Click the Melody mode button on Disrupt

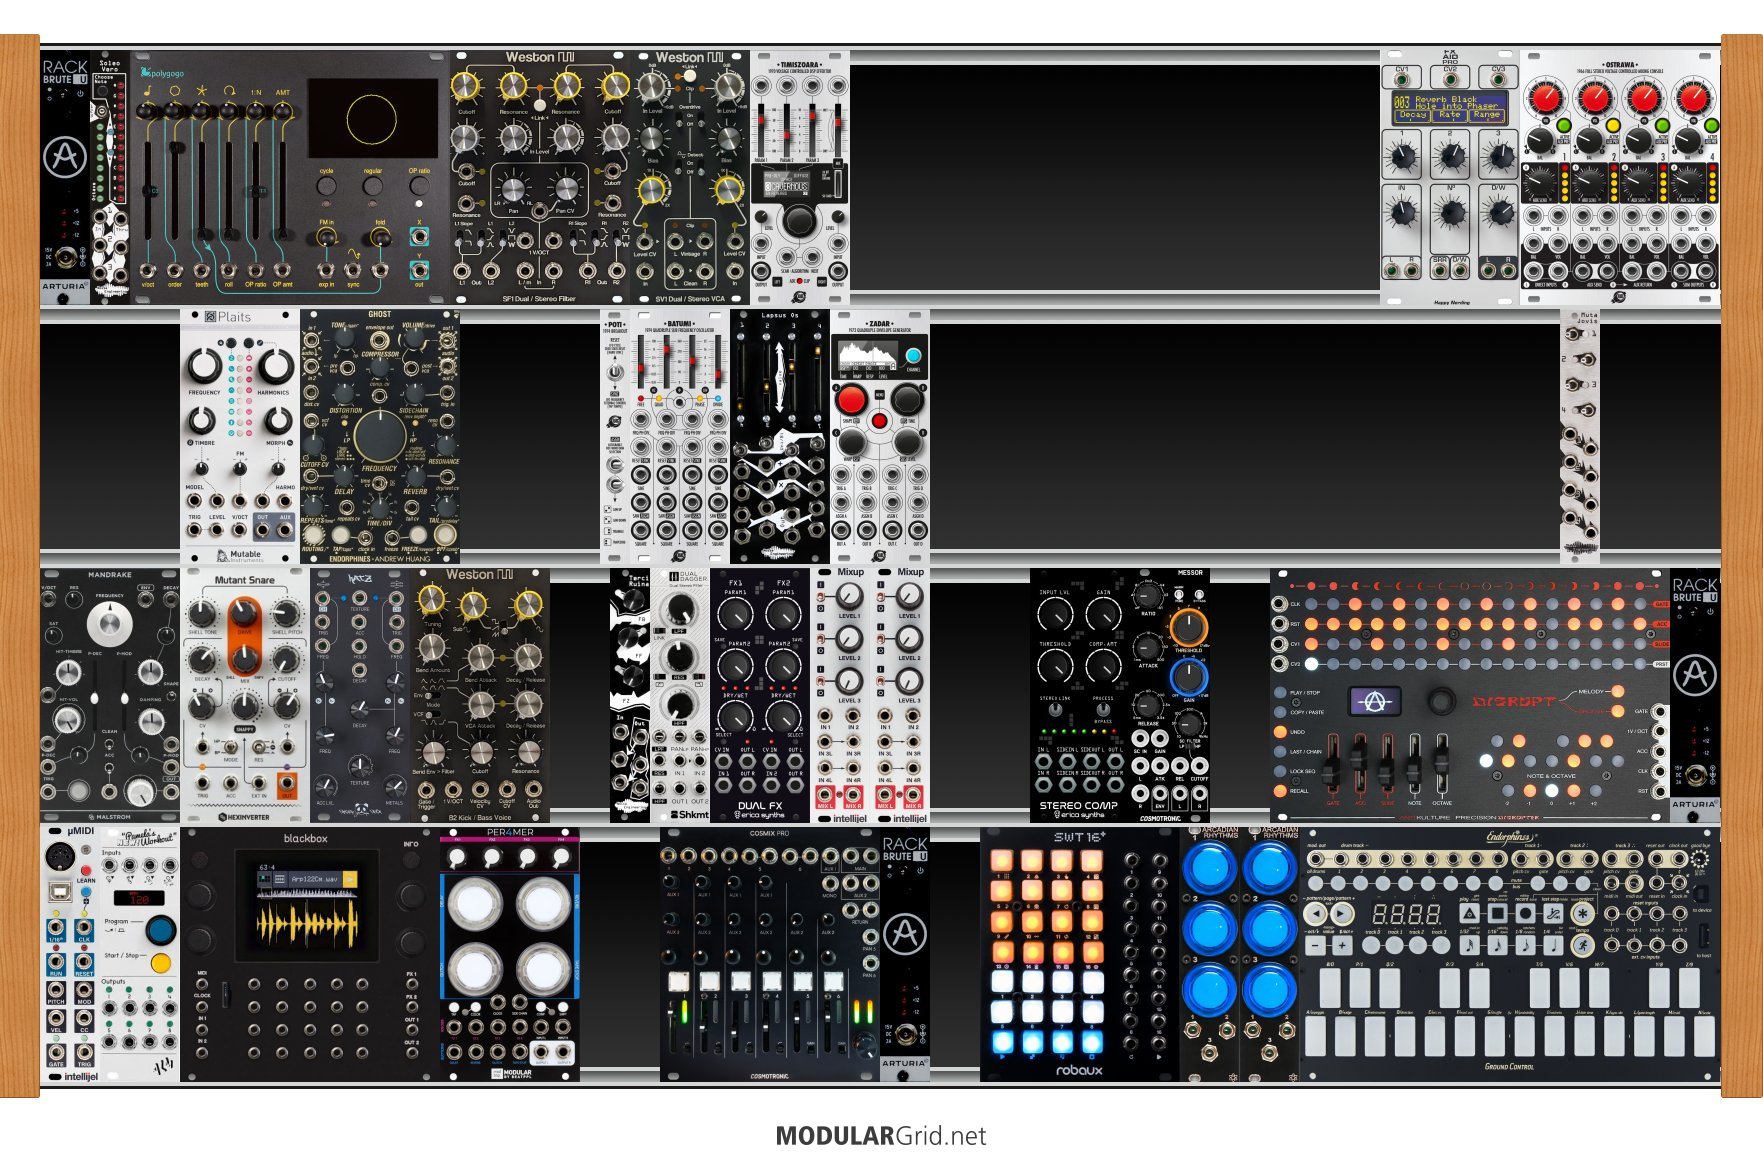(1618, 691)
